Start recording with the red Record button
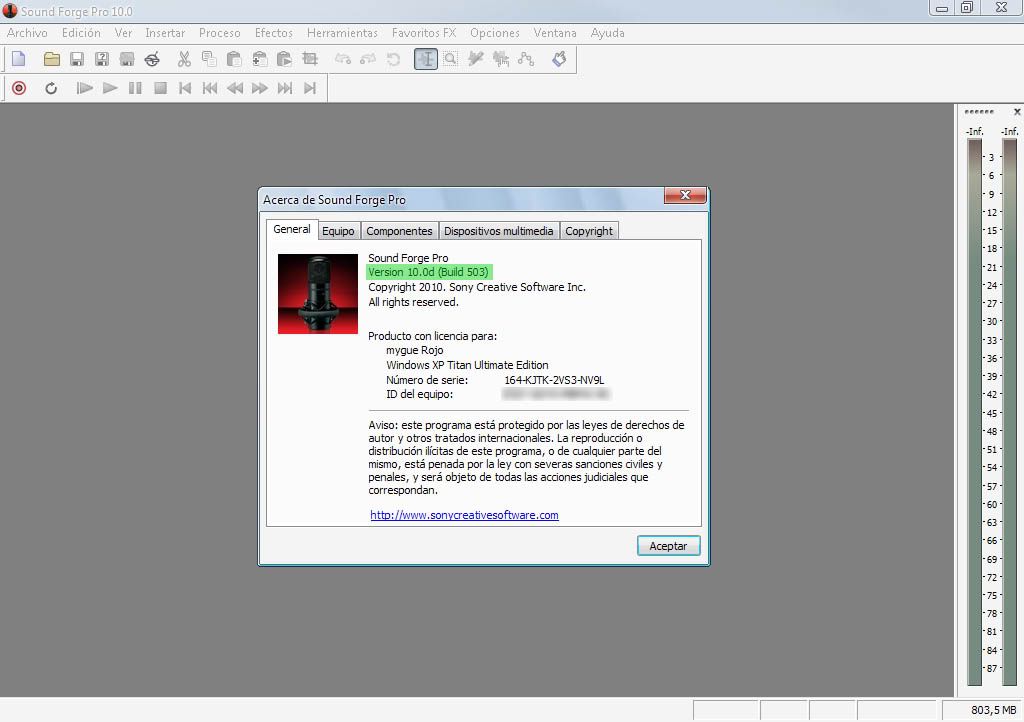 pos(19,88)
